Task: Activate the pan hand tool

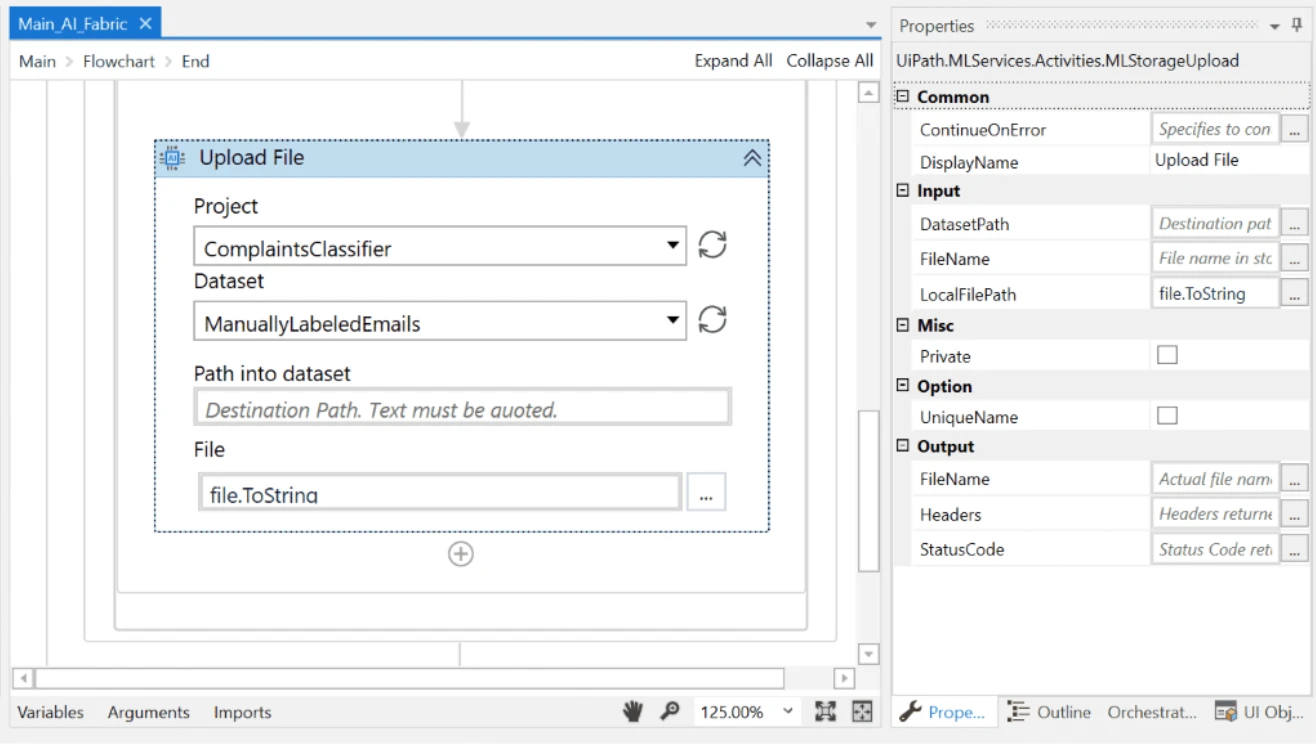Action: pyautogui.click(x=633, y=711)
